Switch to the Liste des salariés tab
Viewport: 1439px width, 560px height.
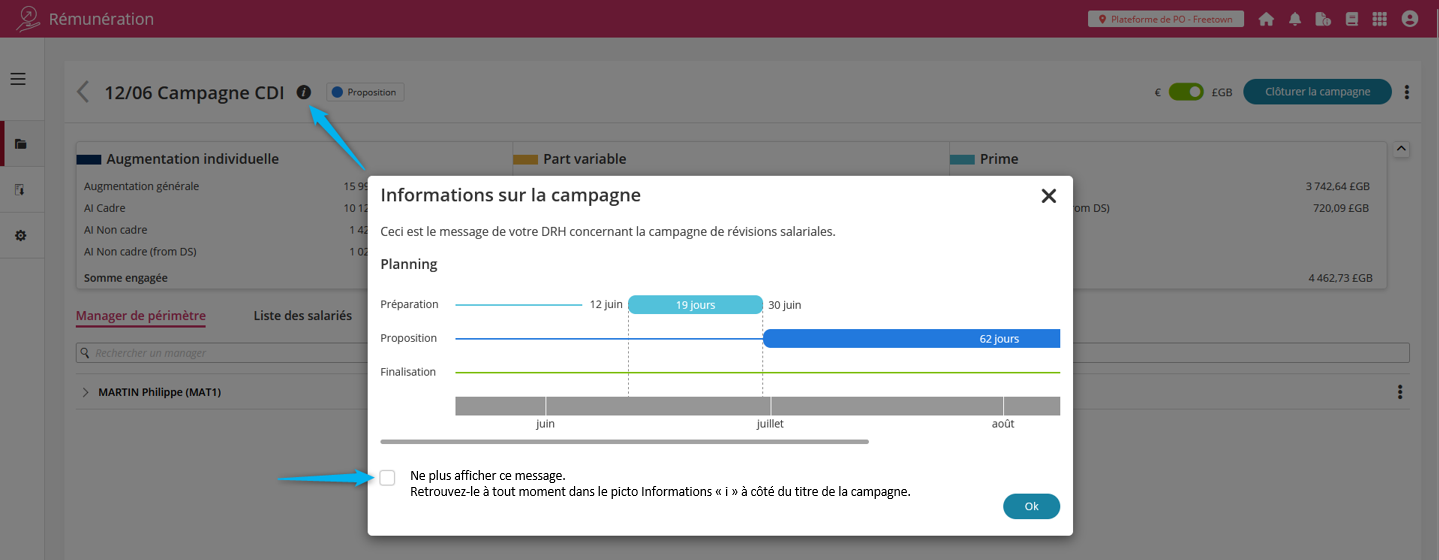coord(303,316)
